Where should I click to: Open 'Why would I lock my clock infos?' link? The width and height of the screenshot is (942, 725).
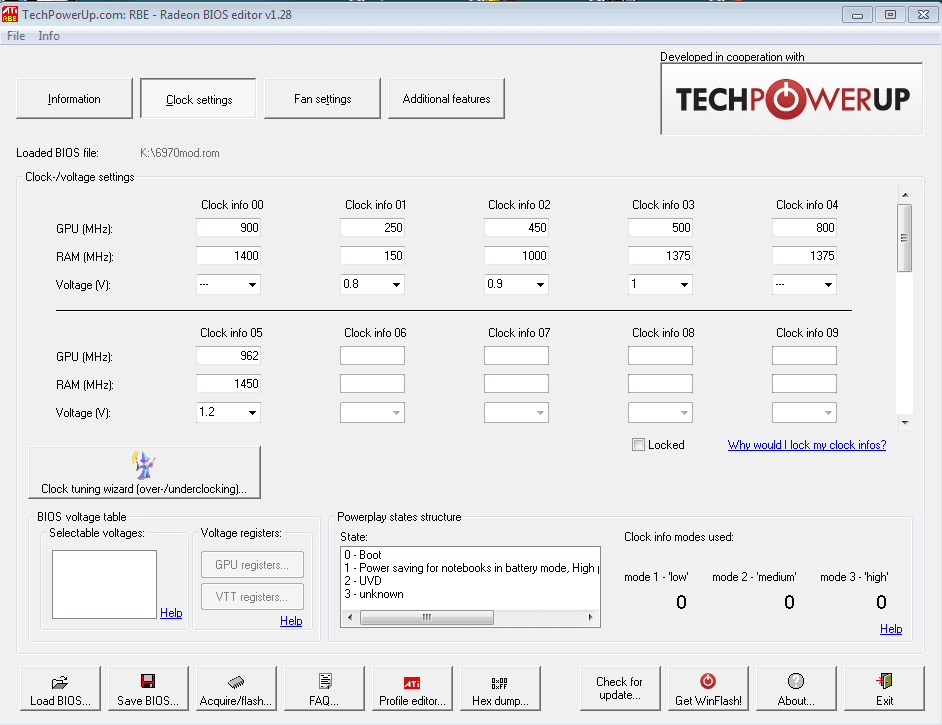pos(807,444)
